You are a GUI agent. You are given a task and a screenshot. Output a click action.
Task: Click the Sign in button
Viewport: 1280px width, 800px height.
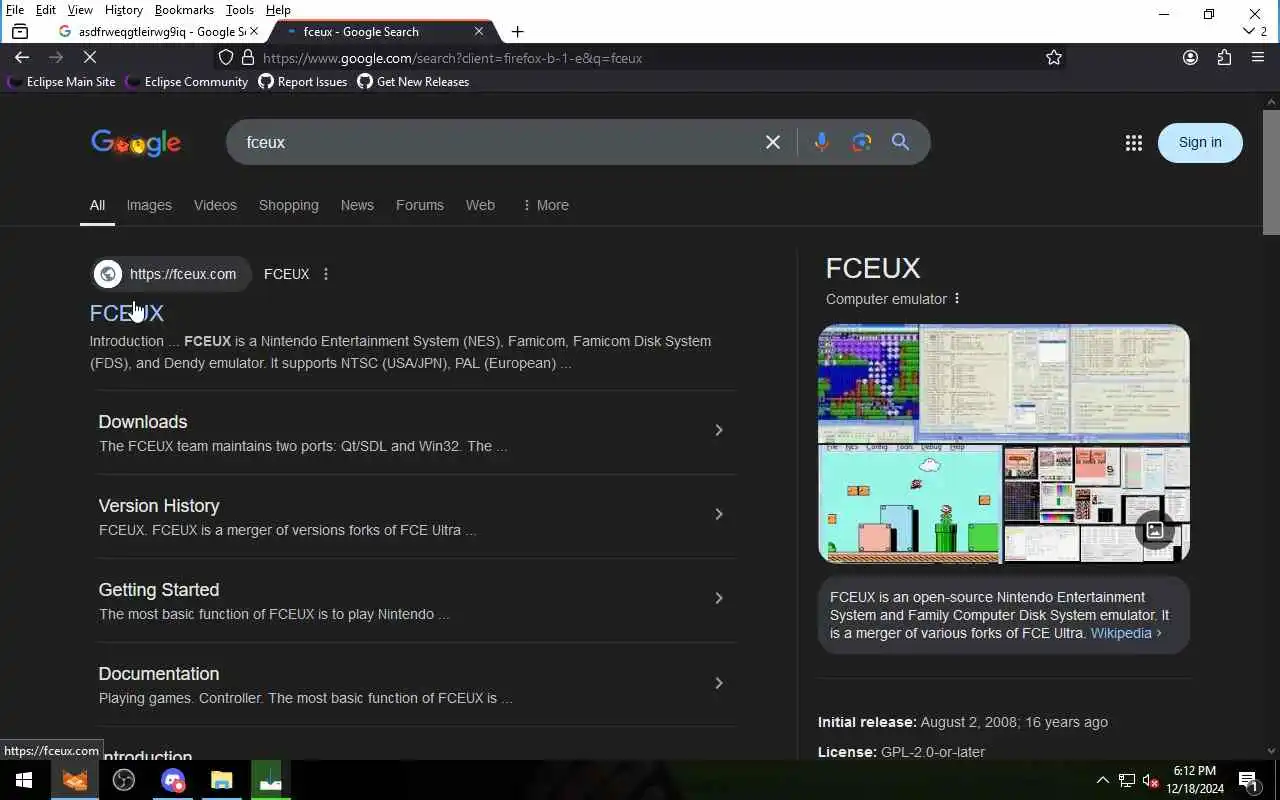click(1200, 142)
